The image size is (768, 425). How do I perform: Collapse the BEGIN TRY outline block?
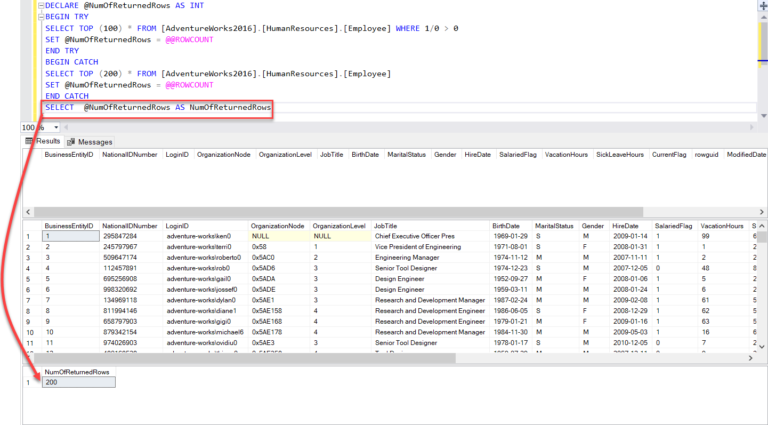[41, 17]
